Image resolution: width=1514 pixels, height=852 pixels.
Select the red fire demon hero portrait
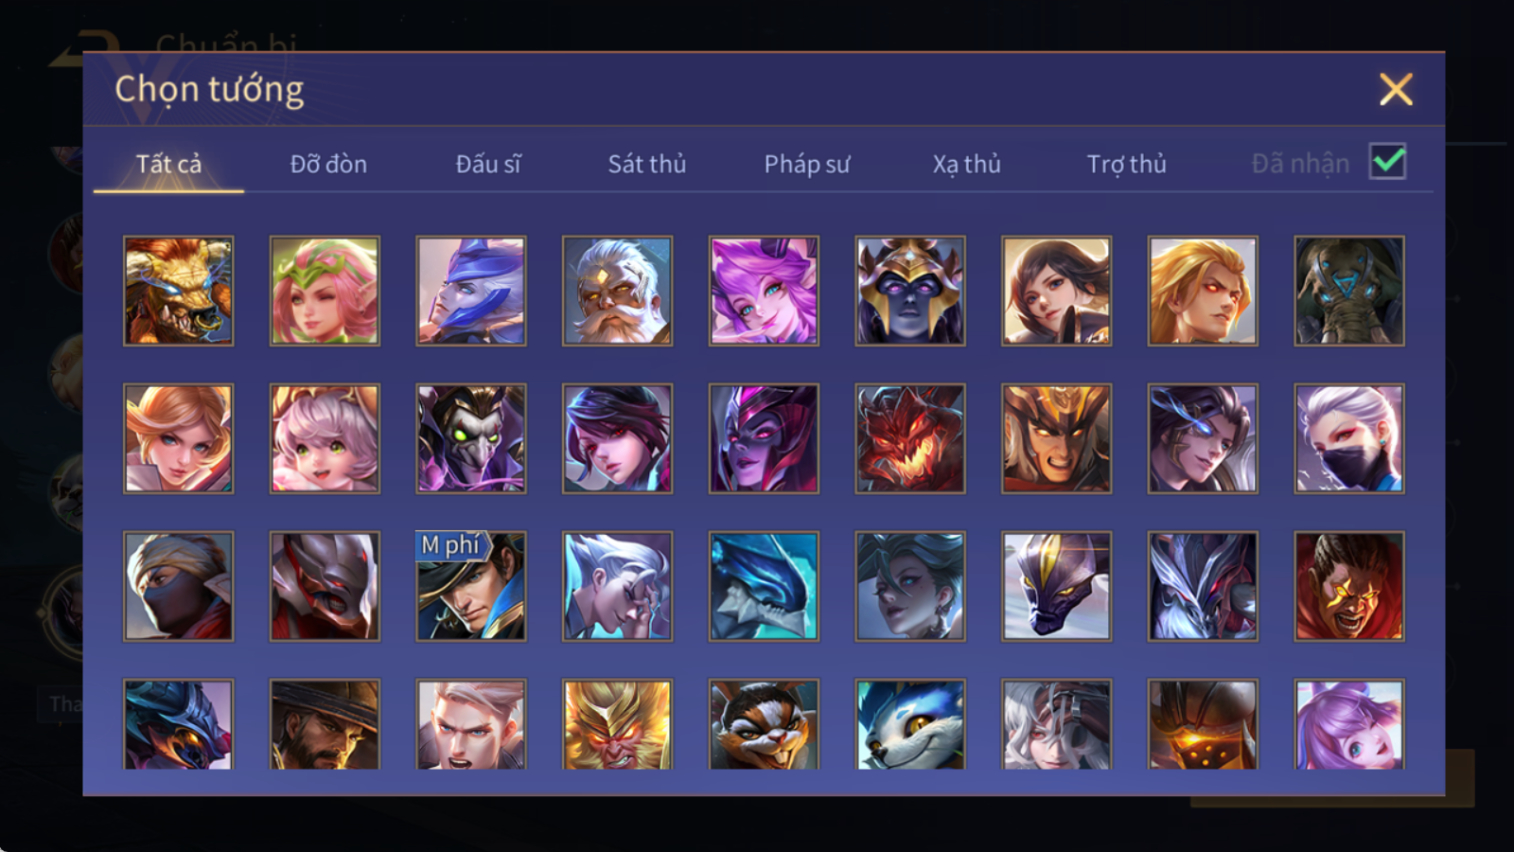point(910,438)
